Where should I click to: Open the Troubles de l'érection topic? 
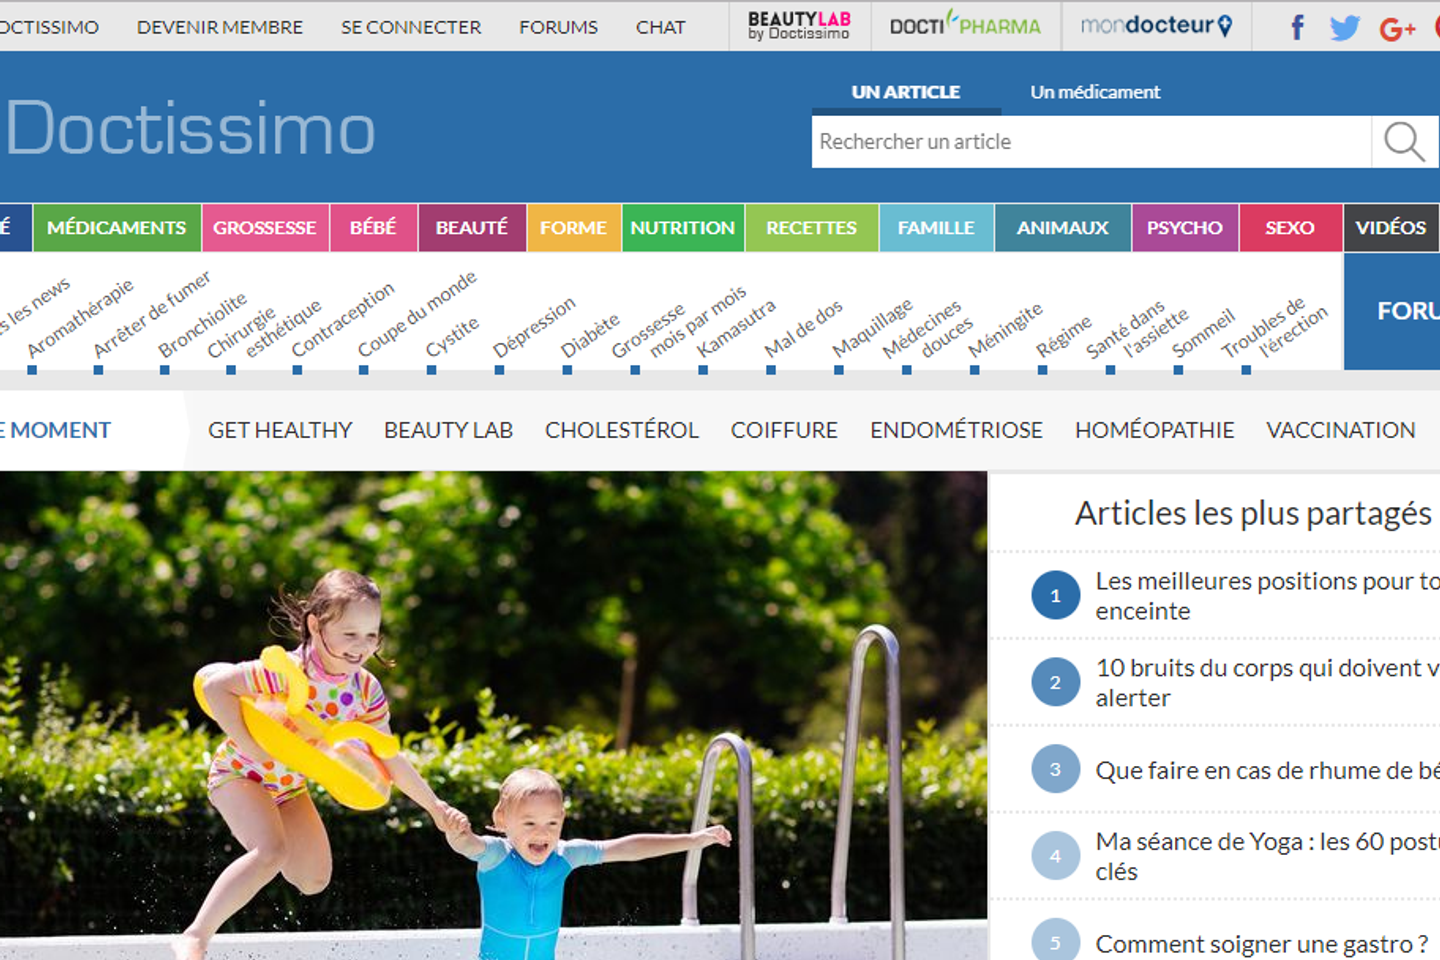[x=1276, y=328]
